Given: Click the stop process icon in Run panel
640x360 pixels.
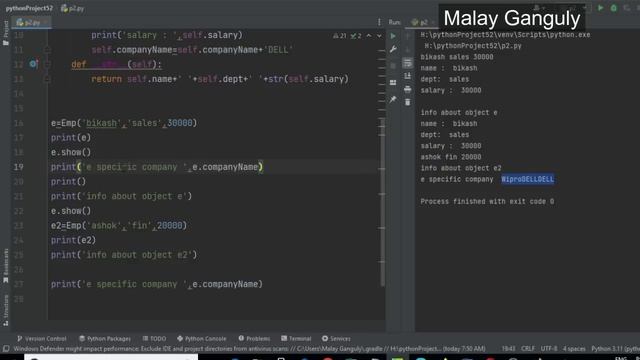Looking at the screenshot, I should (x=393, y=65).
